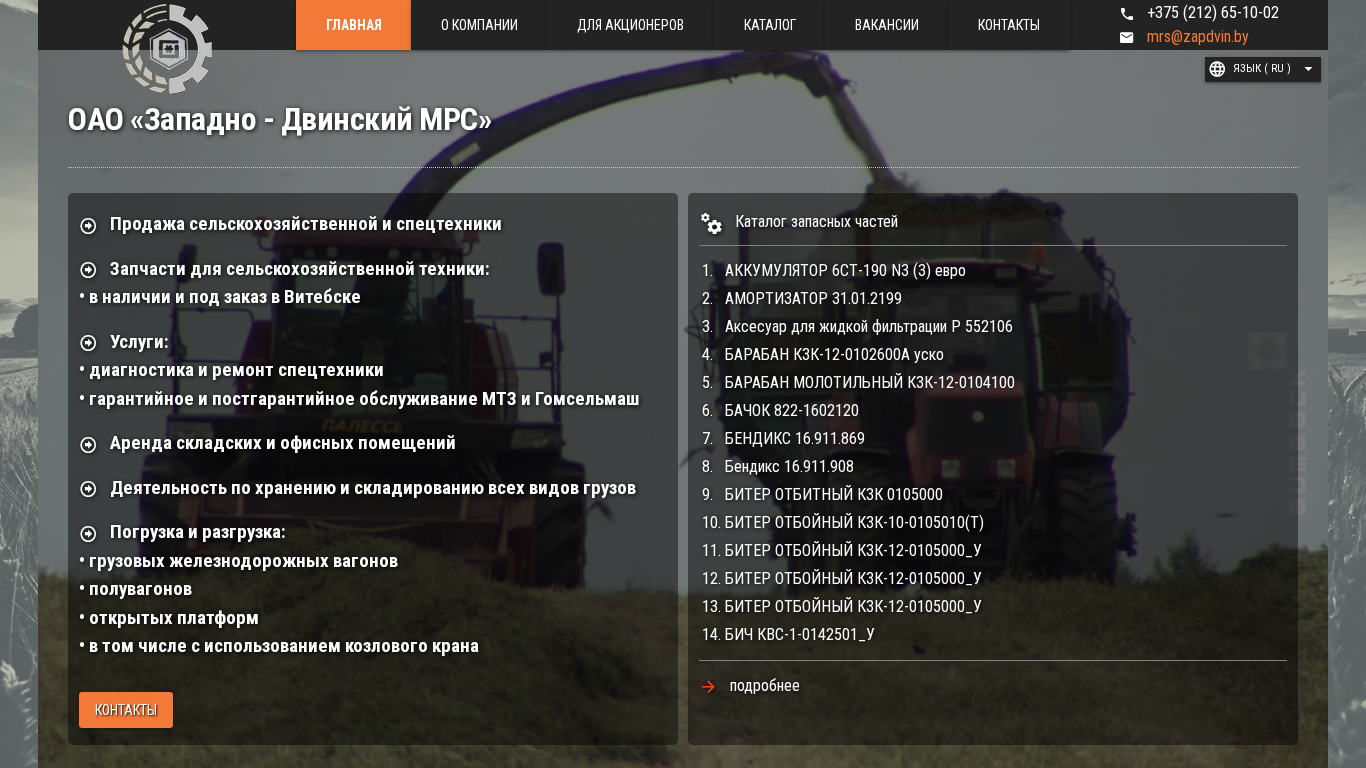Viewport: 1366px width, 768px height.
Task: Click arrow icon beside Услуги heading
Action: click(88, 343)
